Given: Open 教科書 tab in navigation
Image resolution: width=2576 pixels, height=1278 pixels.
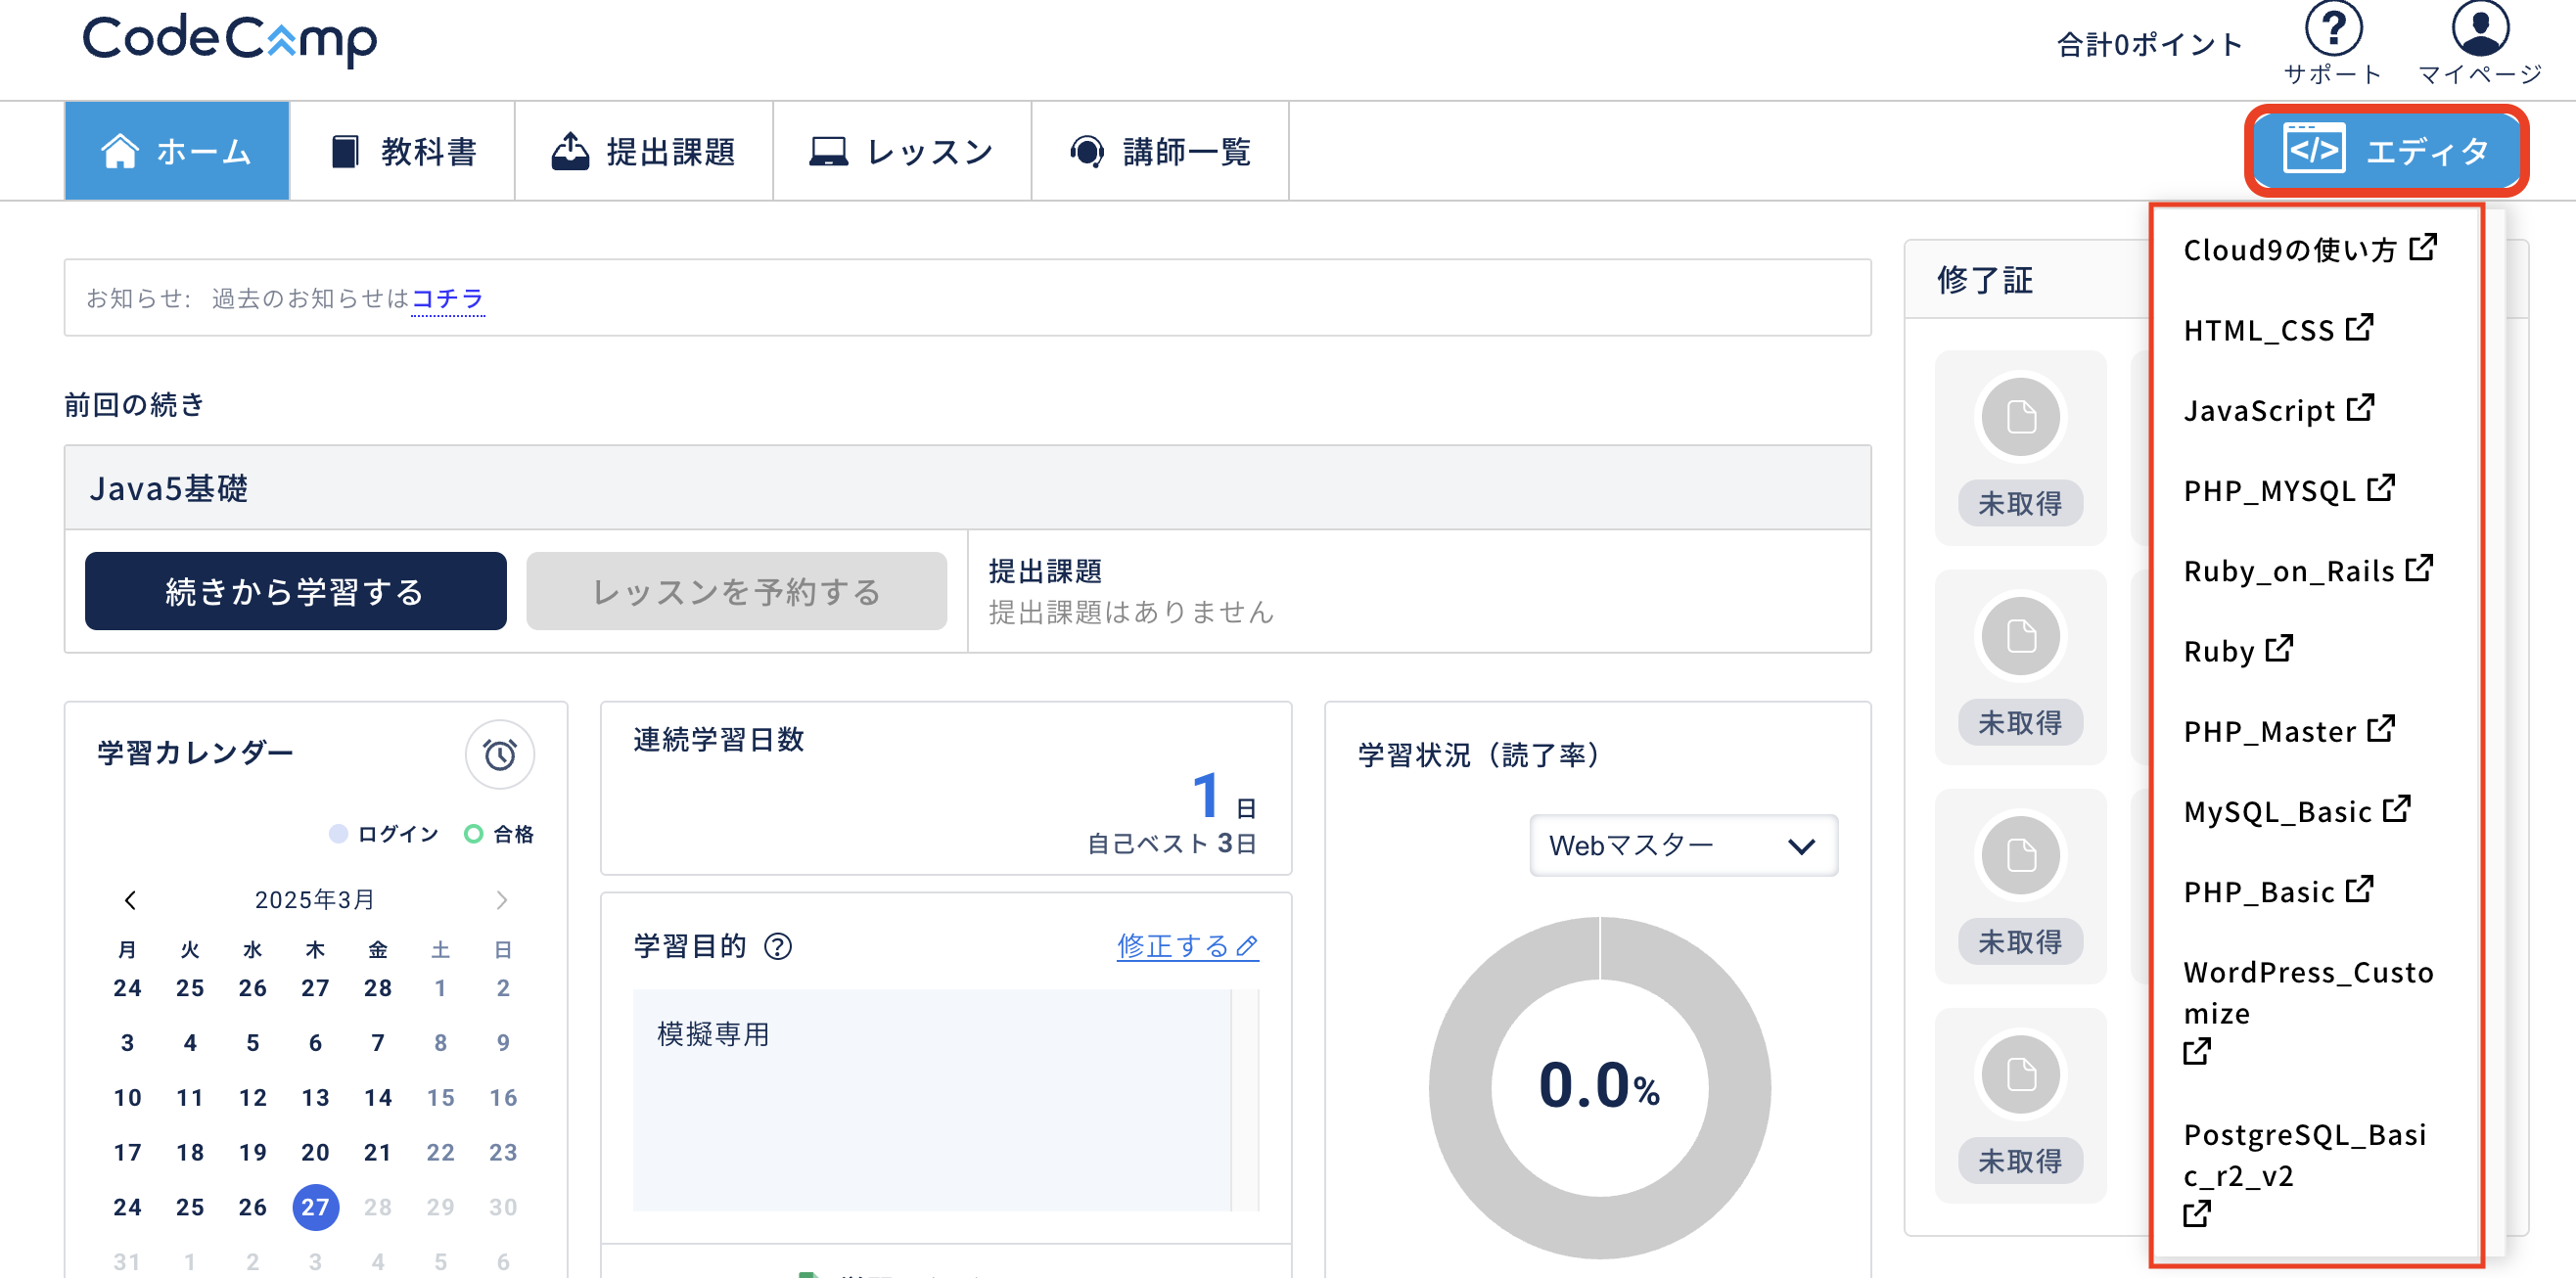Looking at the screenshot, I should coord(403,151).
